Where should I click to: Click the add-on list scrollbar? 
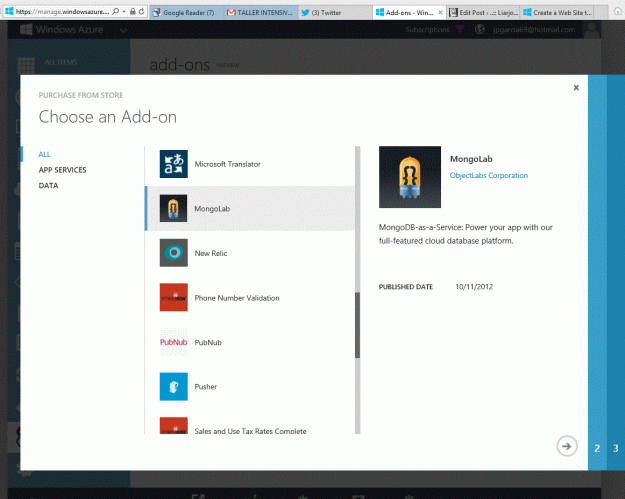coord(357,324)
